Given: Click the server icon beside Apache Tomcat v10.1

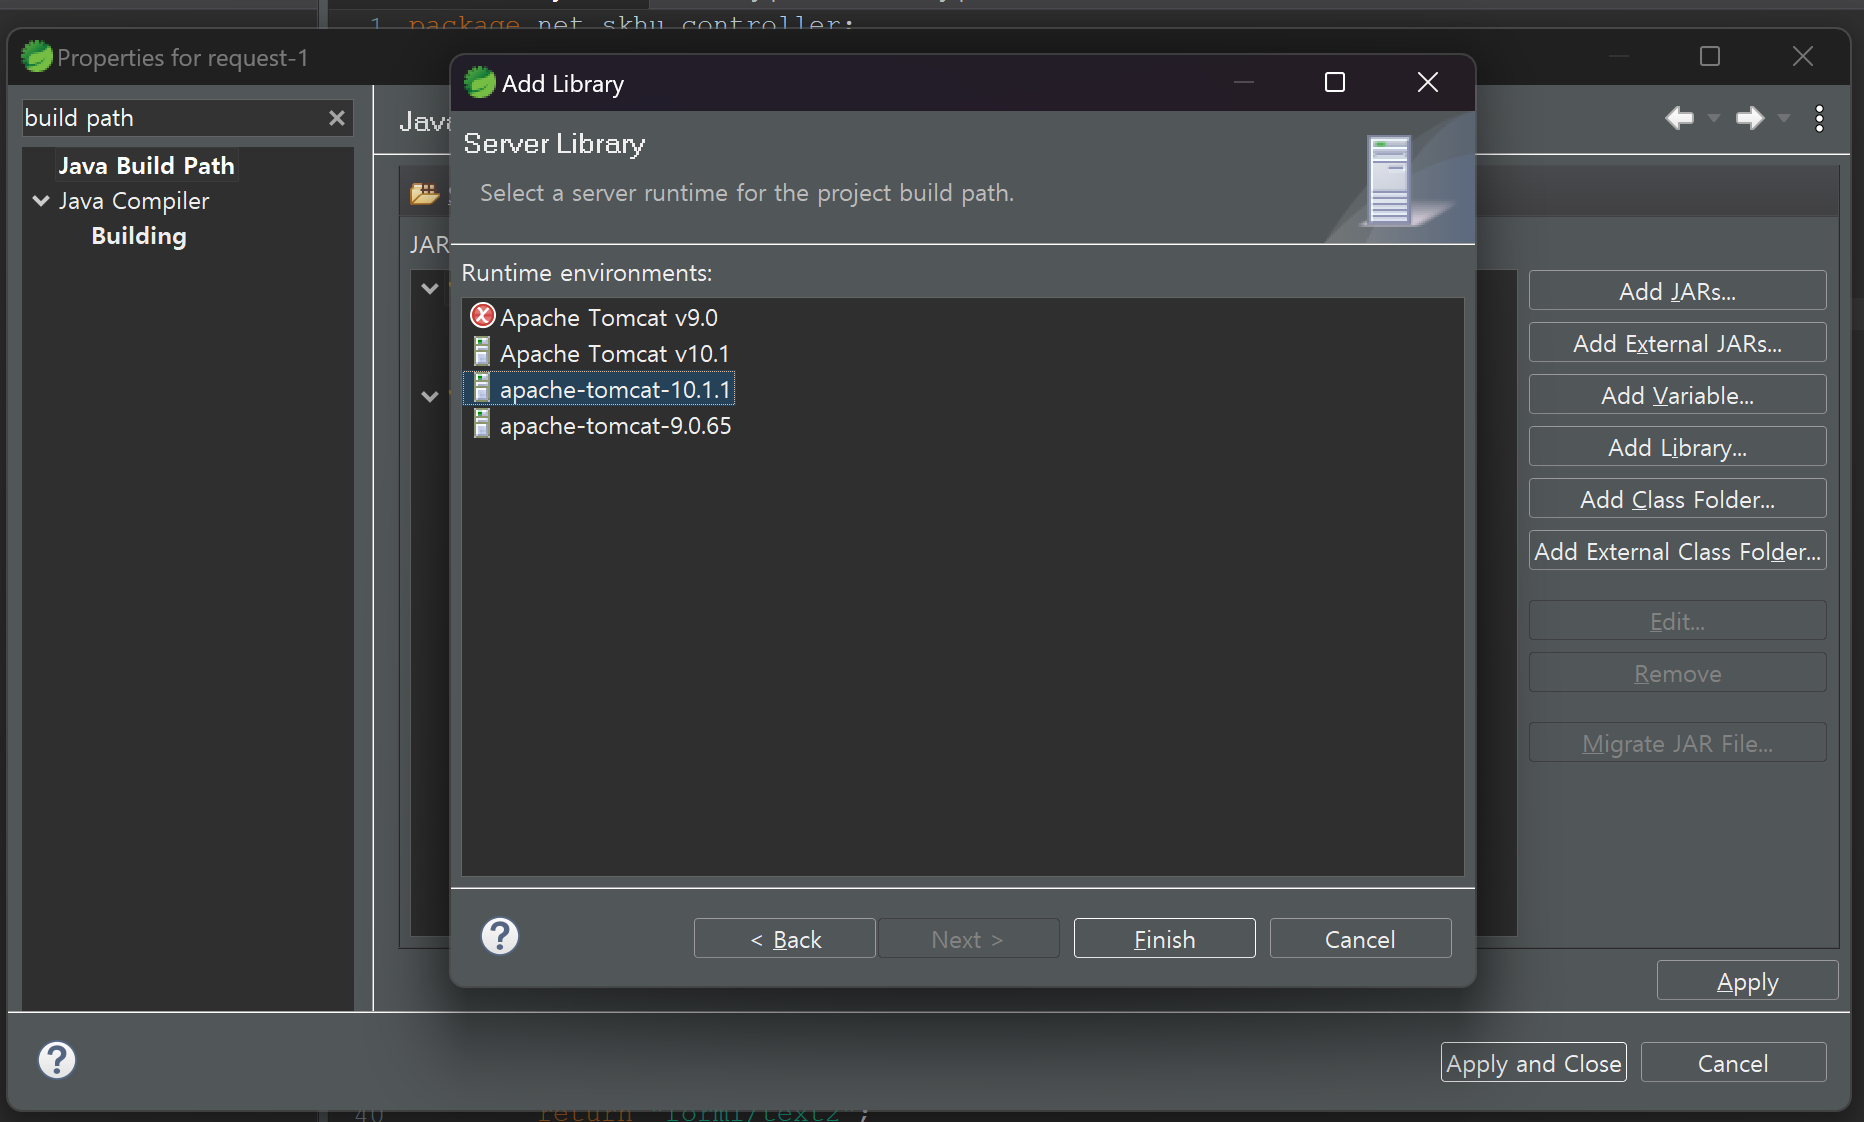Looking at the screenshot, I should pyautogui.click(x=481, y=352).
